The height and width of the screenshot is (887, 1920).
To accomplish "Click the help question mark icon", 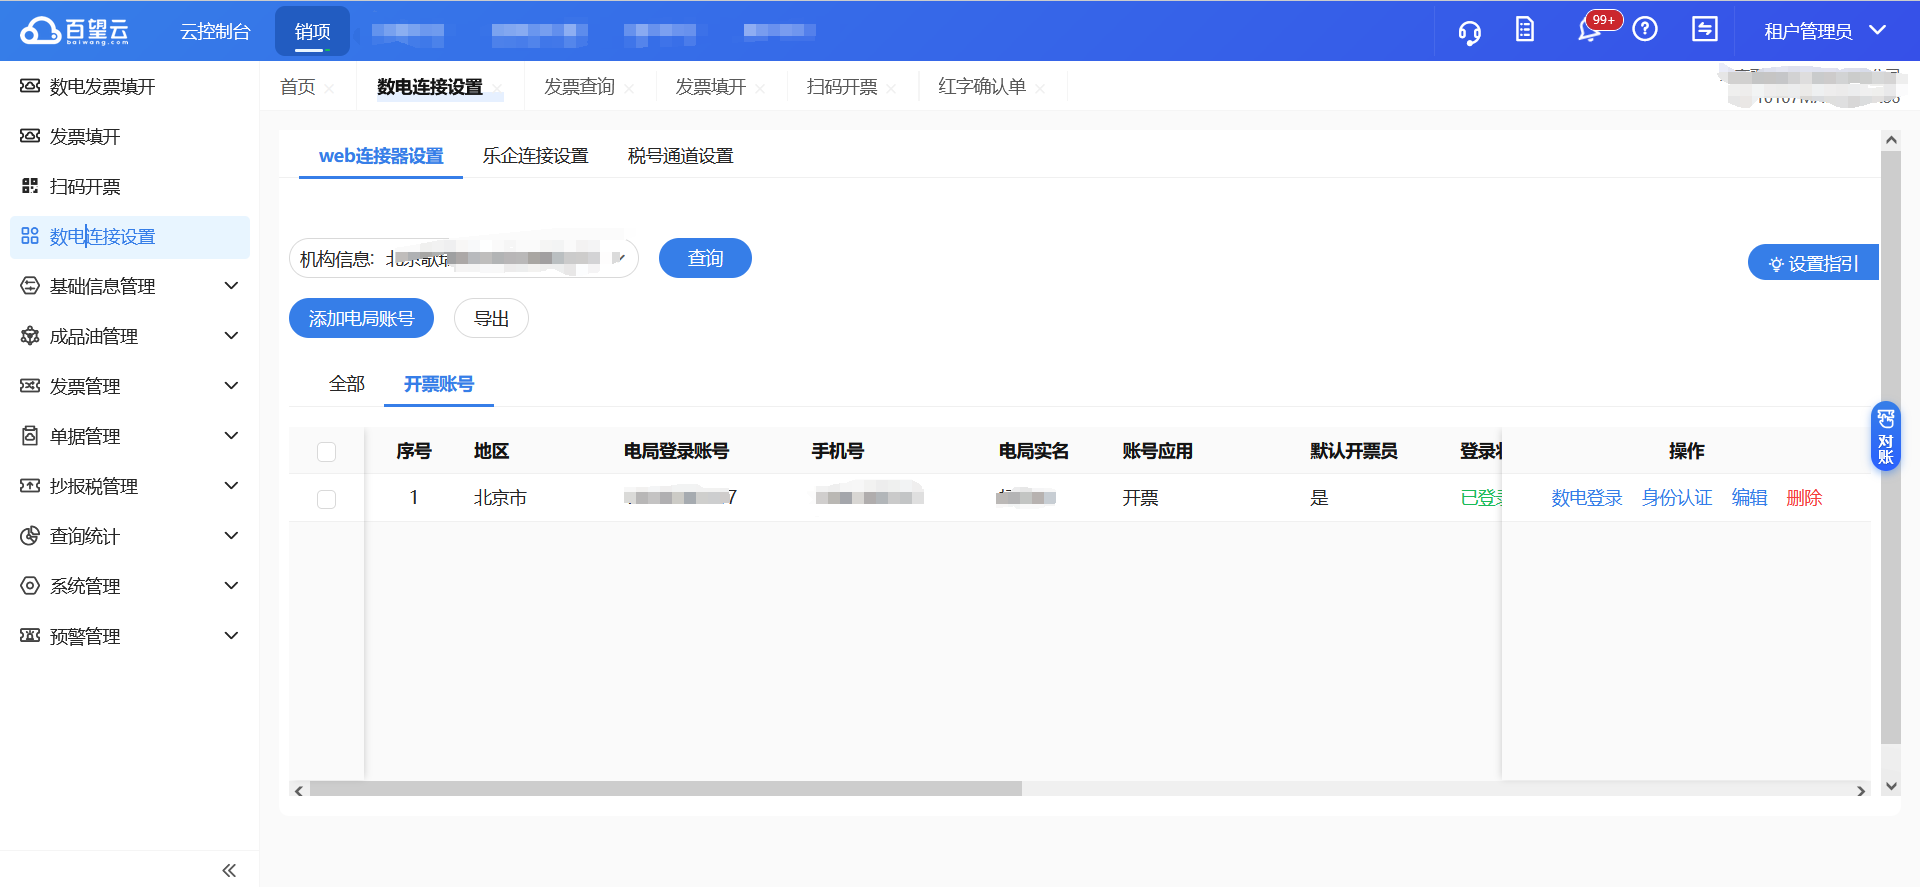I will (1645, 30).
